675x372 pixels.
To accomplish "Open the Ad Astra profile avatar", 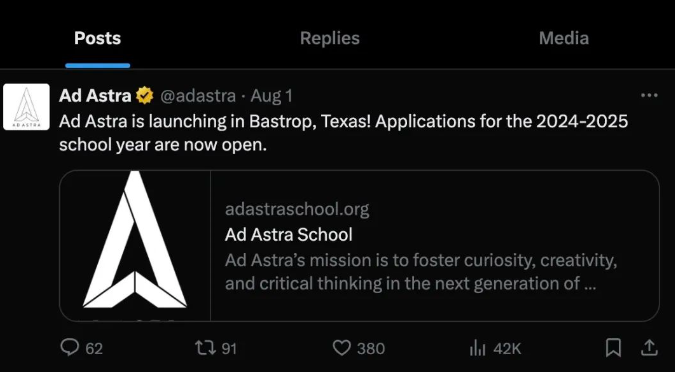I will (x=26, y=107).
